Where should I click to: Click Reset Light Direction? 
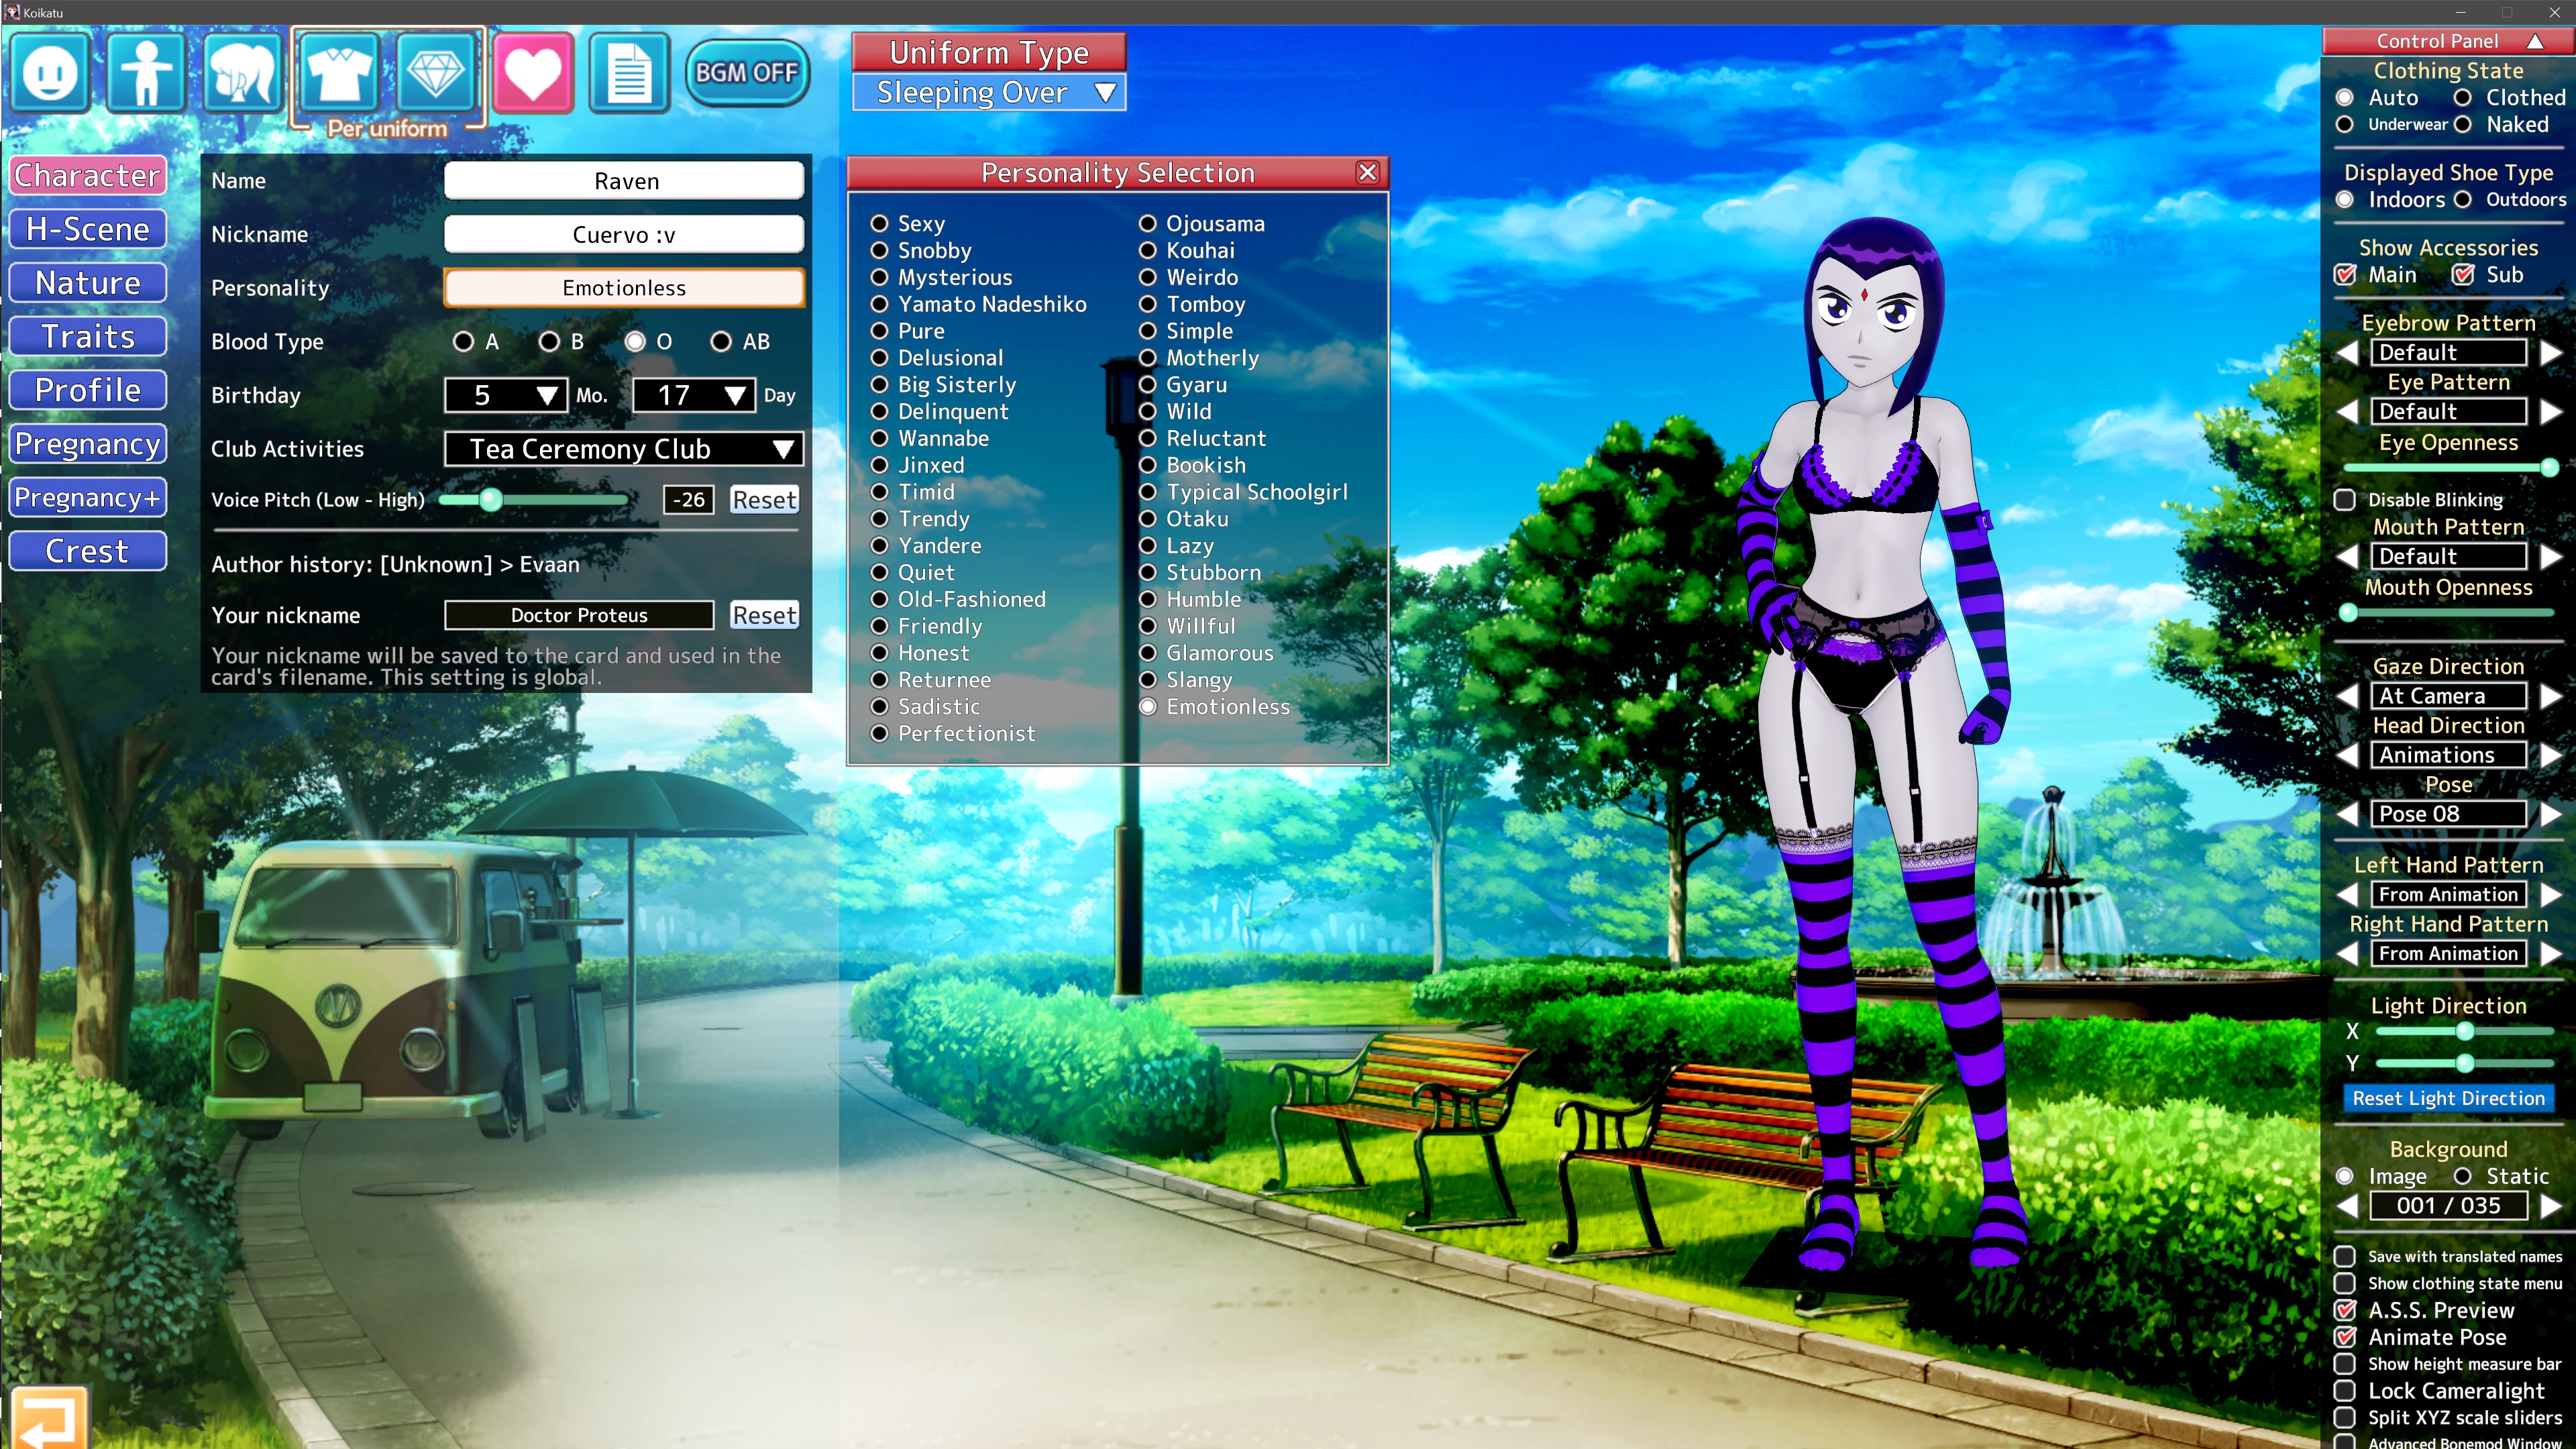pyautogui.click(x=2448, y=1098)
